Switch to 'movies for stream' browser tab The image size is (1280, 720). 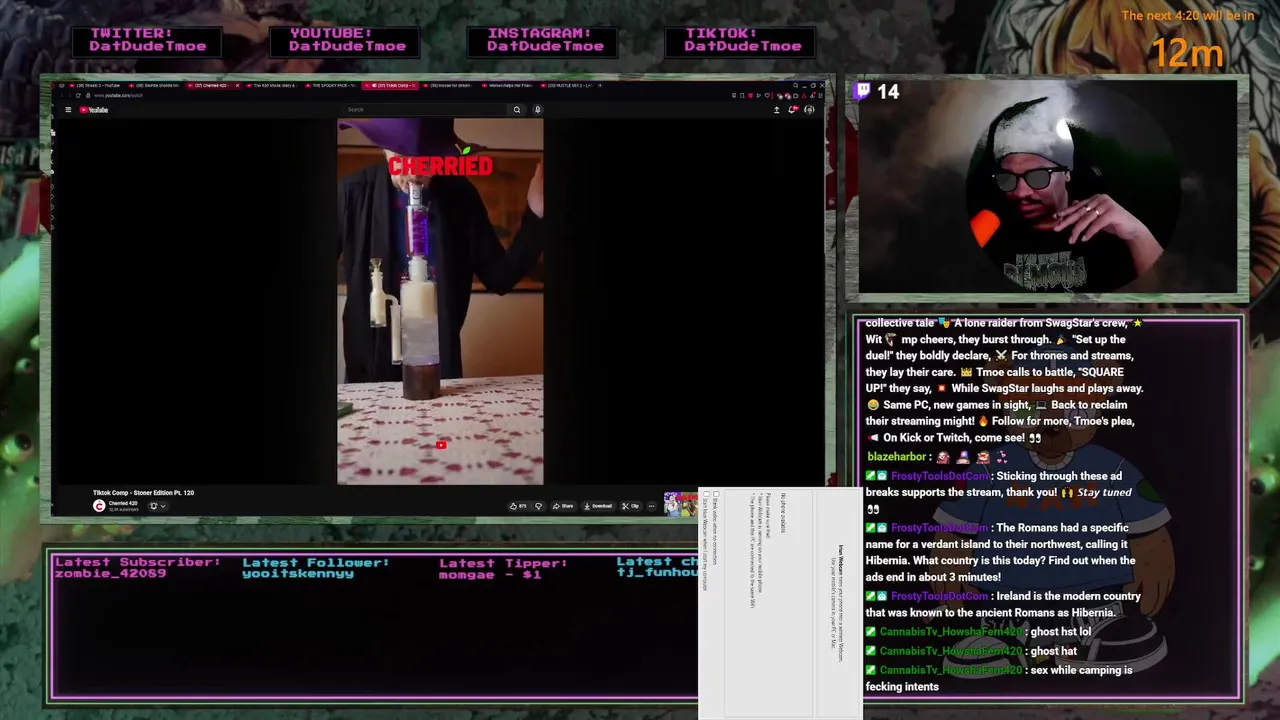[x=450, y=86]
